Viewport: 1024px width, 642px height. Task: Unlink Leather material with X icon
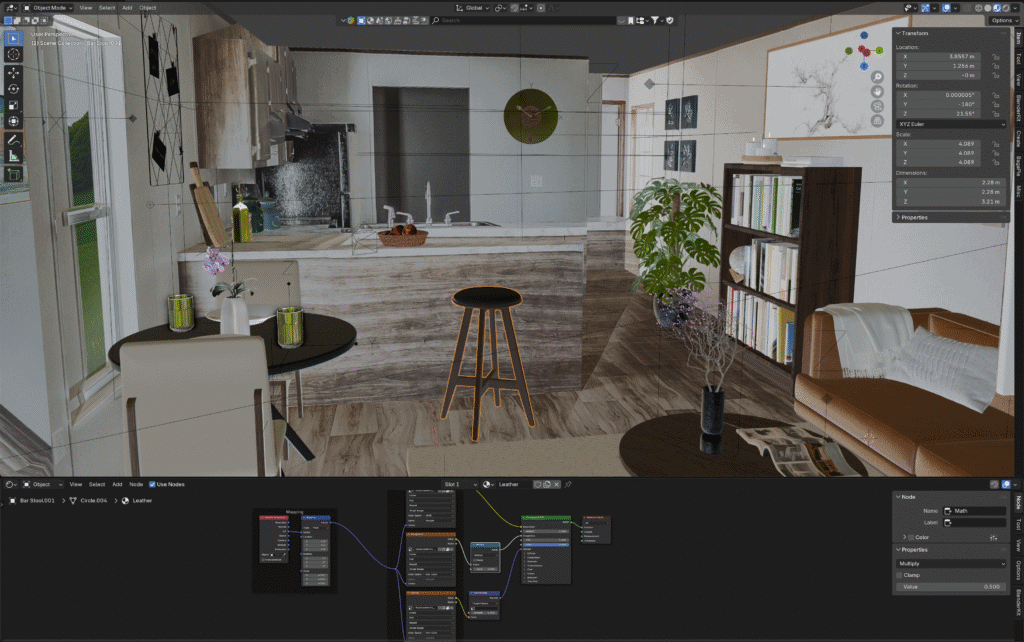(556, 485)
